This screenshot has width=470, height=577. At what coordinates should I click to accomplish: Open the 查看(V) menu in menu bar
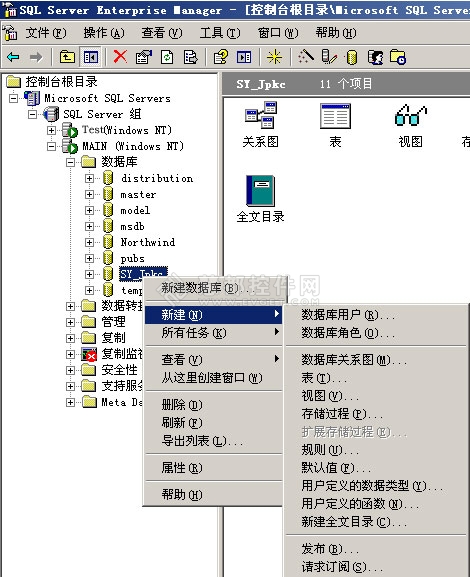[x=162, y=33]
